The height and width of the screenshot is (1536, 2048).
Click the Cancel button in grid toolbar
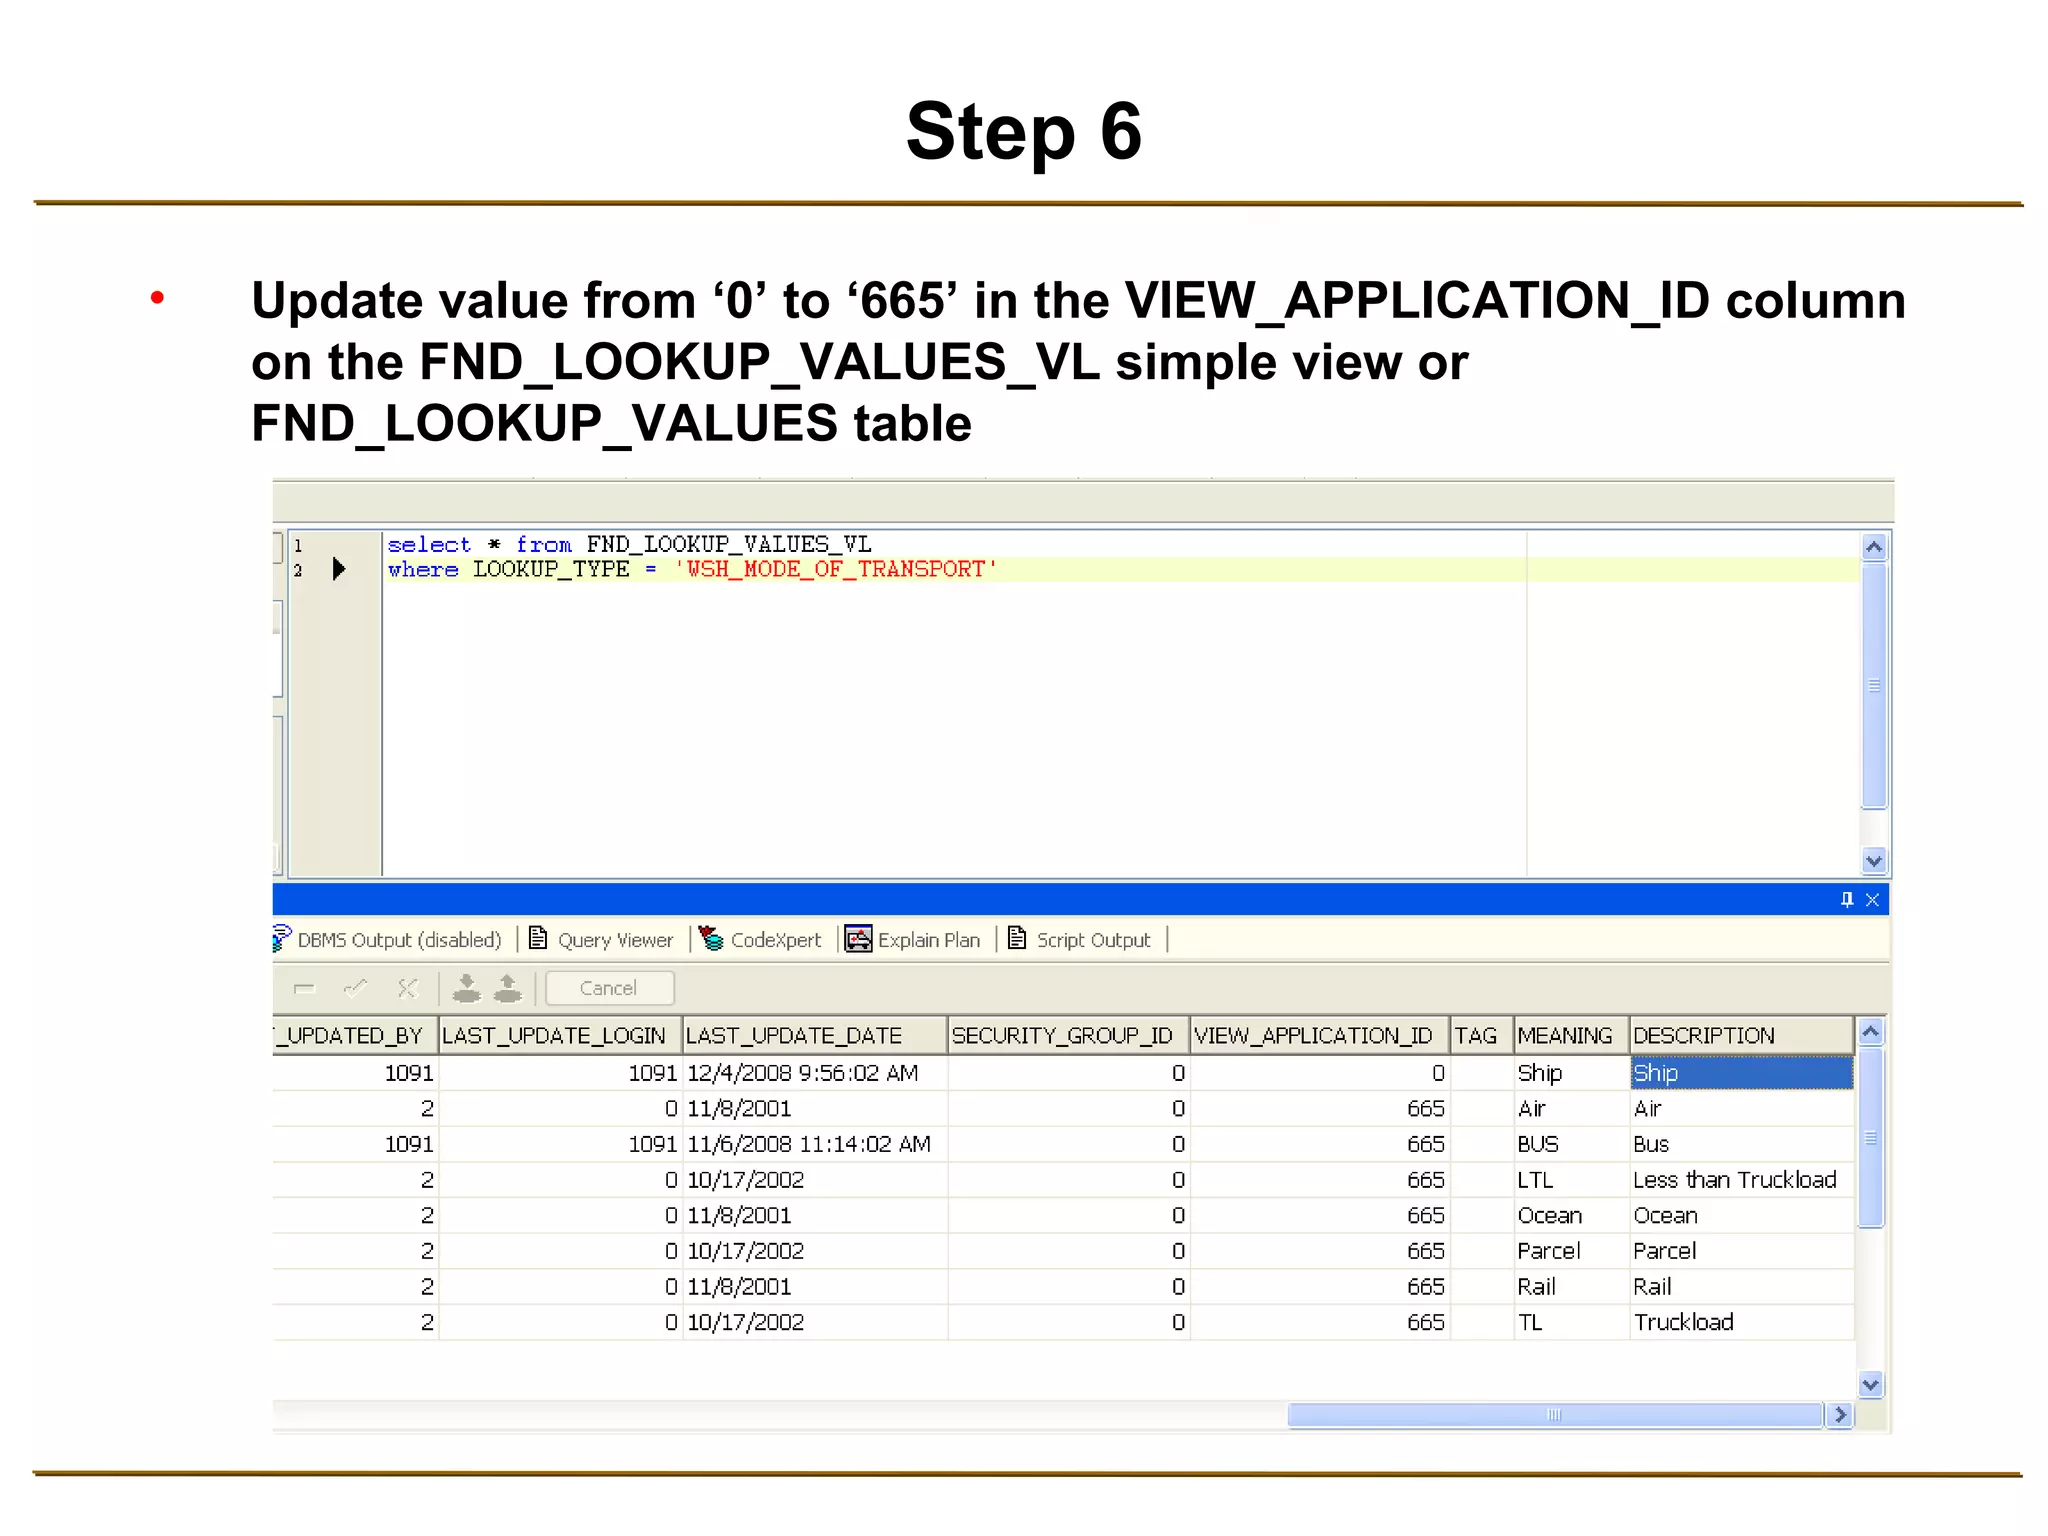[x=609, y=988]
